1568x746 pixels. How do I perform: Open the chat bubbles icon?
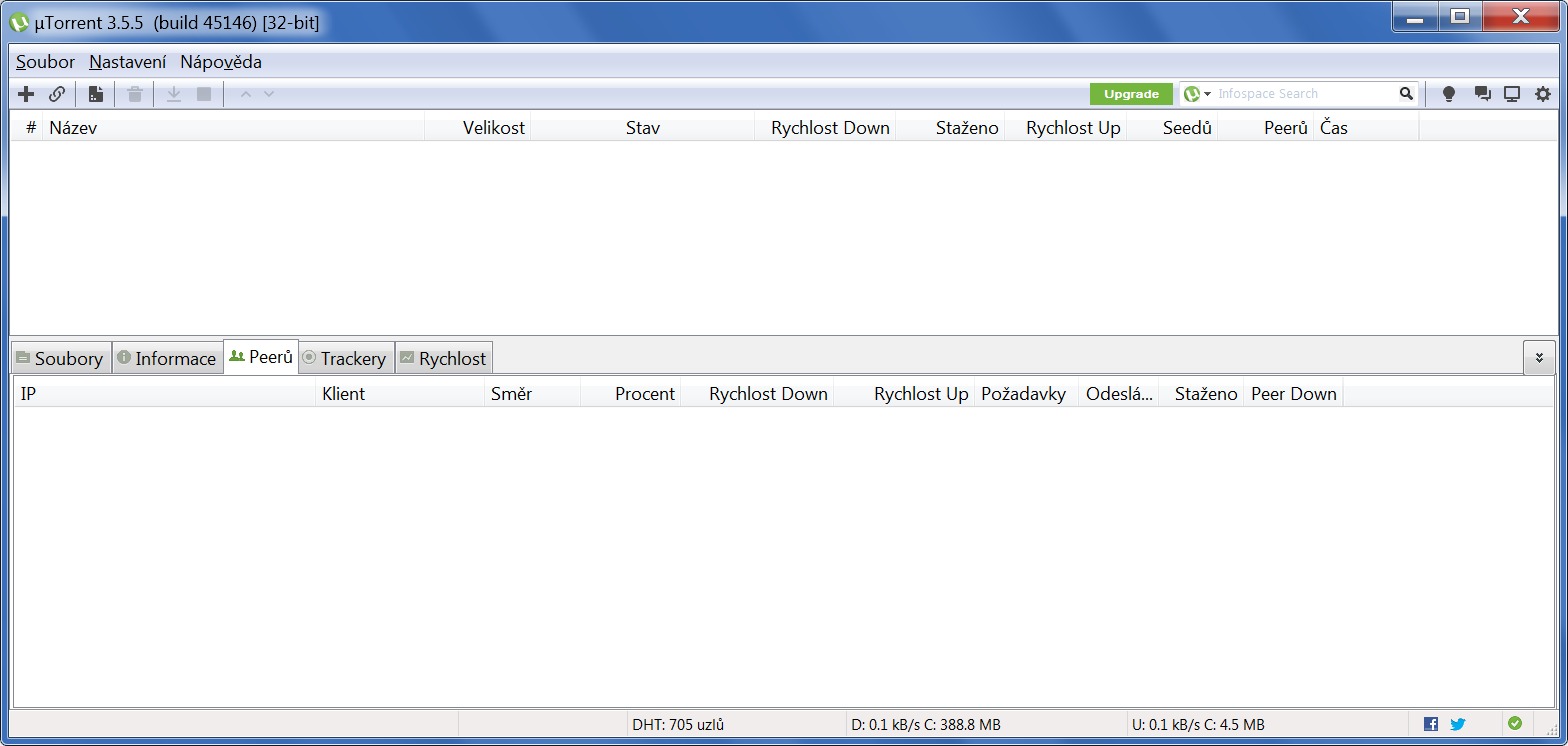[x=1482, y=94]
